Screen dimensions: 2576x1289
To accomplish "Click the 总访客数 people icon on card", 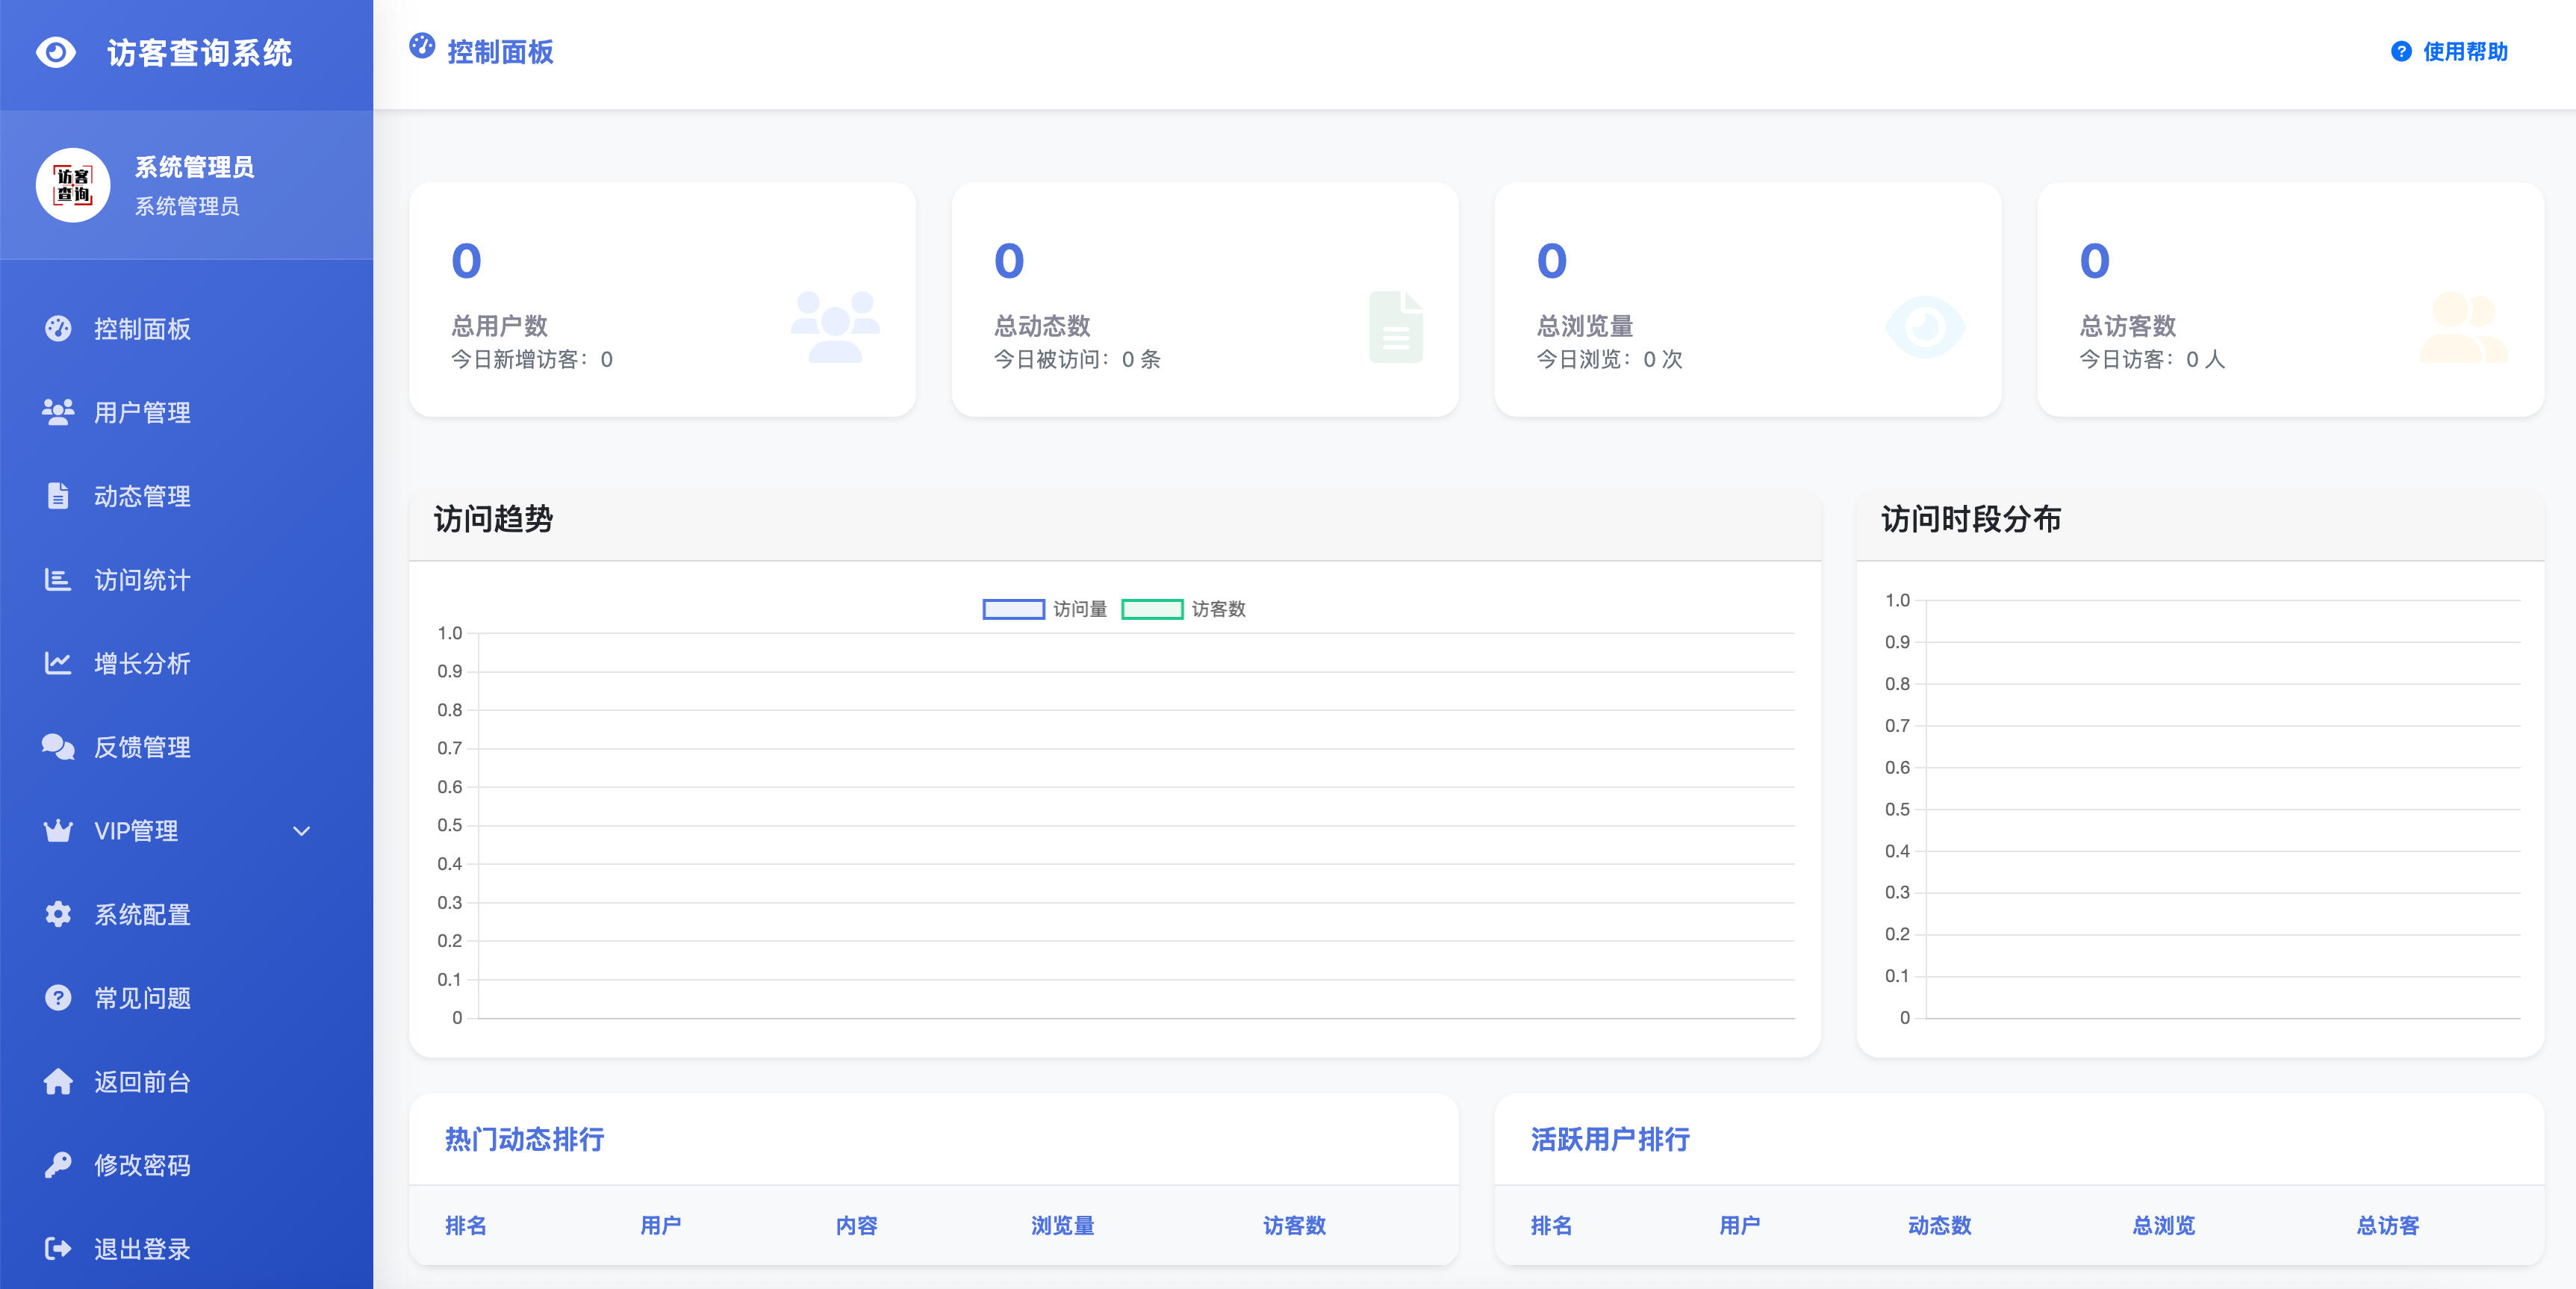I will tap(2463, 327).
